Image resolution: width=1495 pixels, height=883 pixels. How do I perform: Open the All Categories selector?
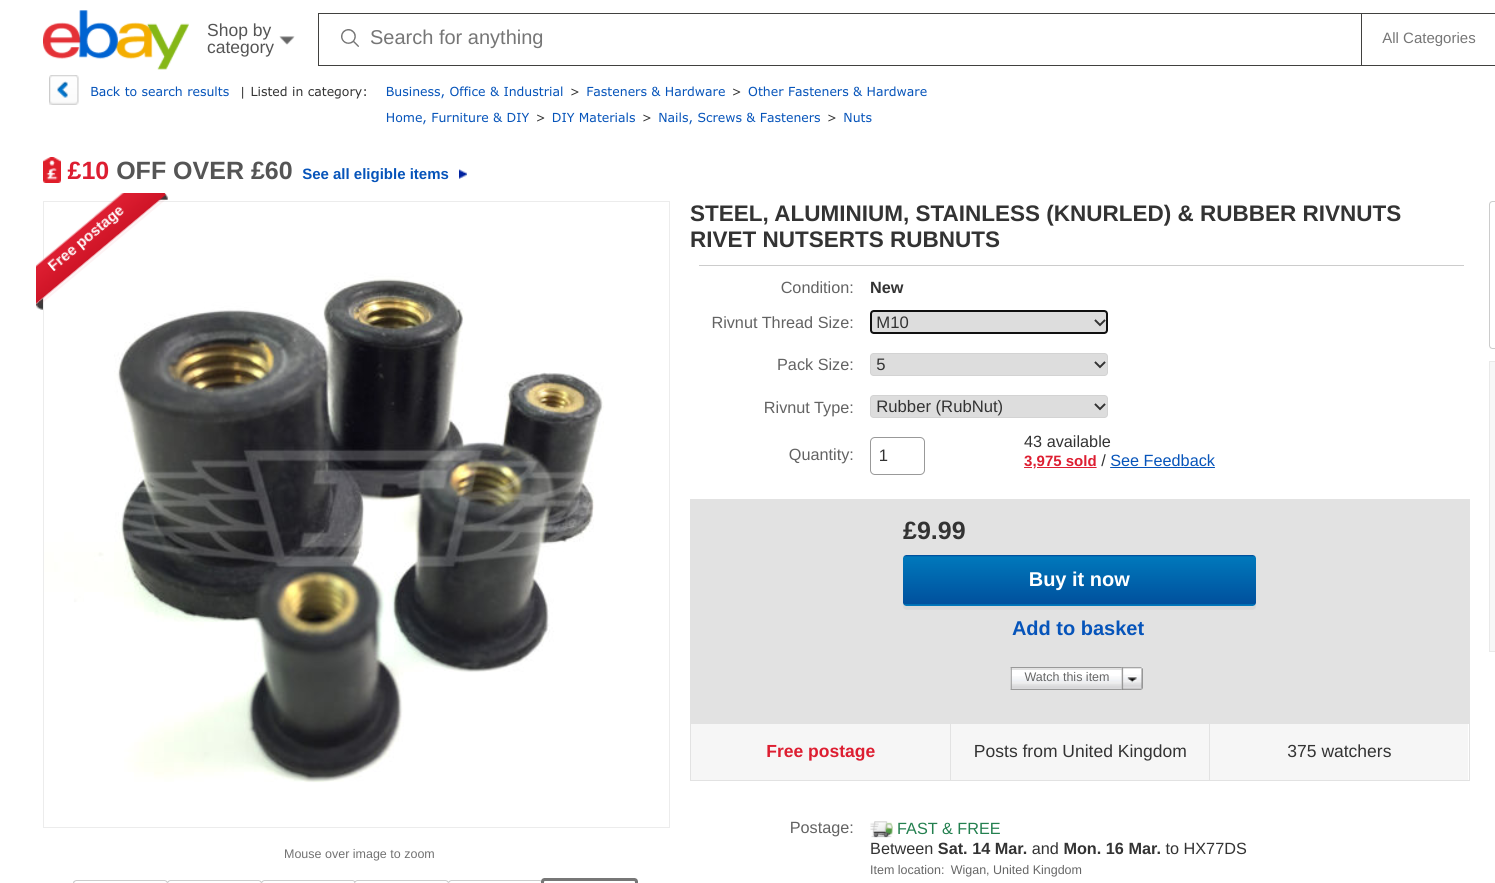coord(1428,38)
